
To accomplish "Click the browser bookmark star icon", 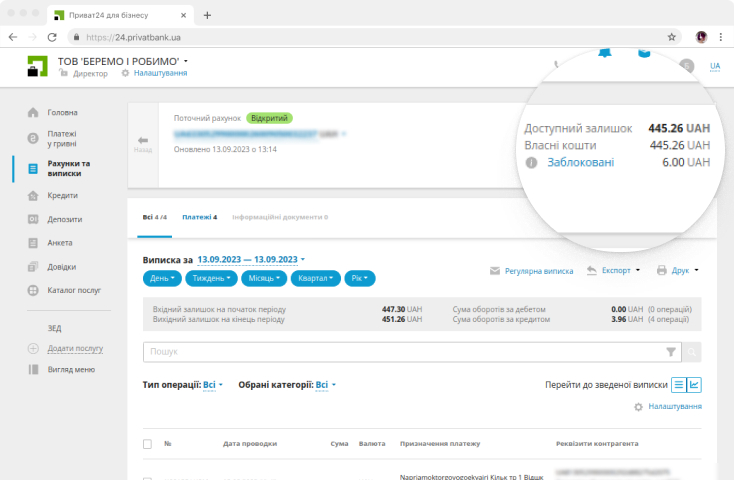I will (672, 37).
